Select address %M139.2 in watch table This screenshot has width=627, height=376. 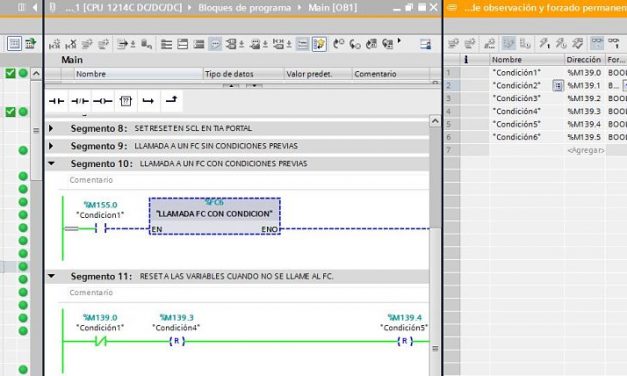click(x=584, y=98)
